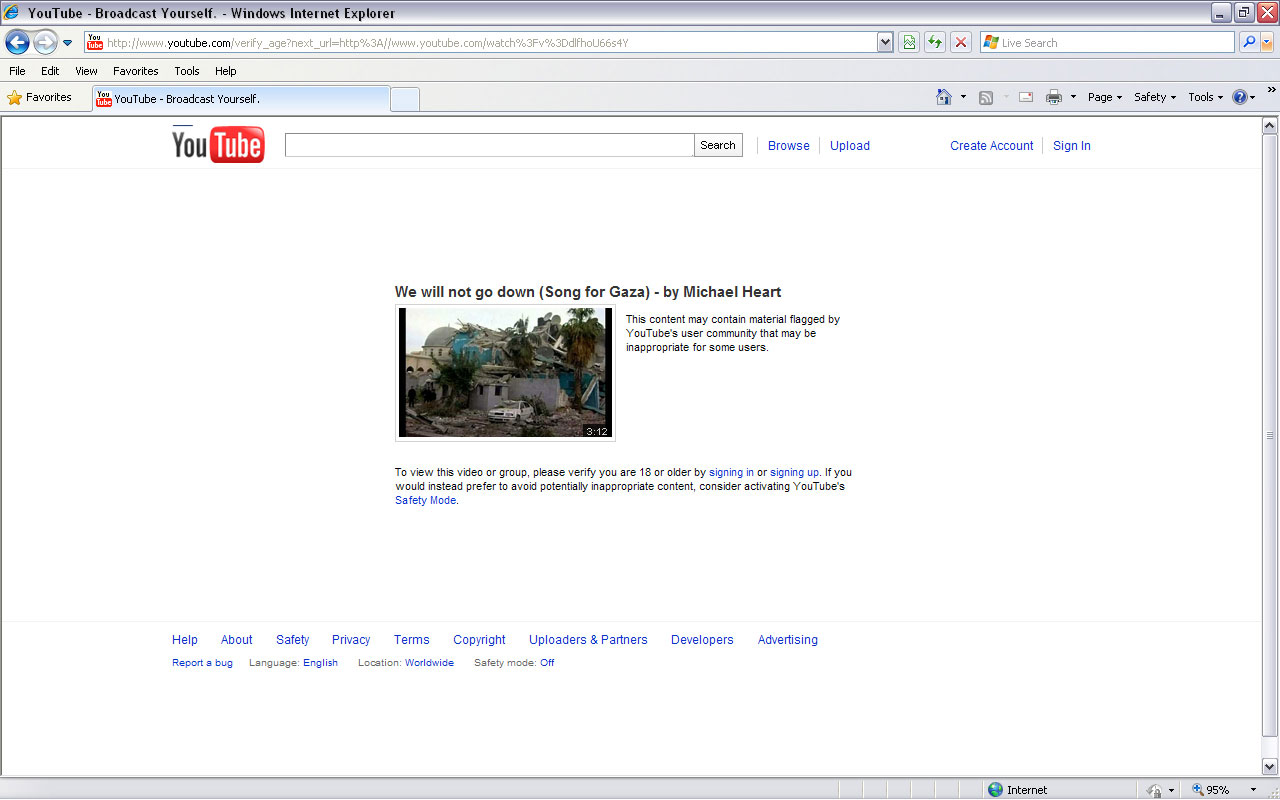The height and width of the screenshot is (800, 1280).
Task: Click the Internet security zone indicator
Action: (1018, 790)
